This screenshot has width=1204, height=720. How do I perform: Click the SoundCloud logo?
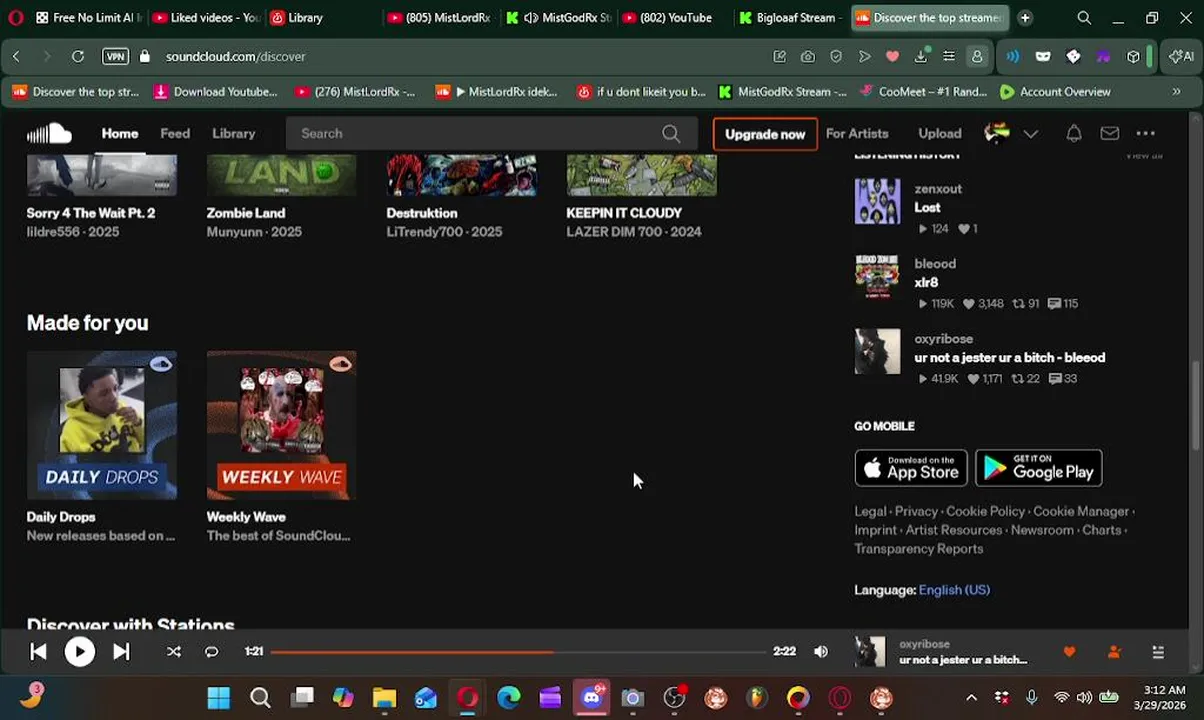point(49,133)
